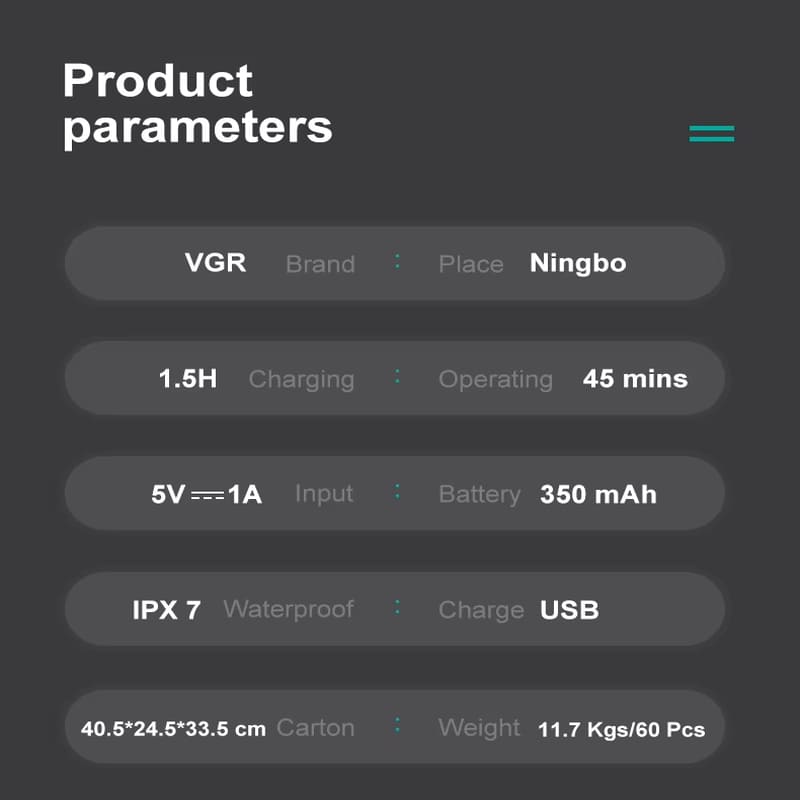Select the Charging label
Viewport: 800px width, 800px height.
pyautogui.click(x=301, y=380)
